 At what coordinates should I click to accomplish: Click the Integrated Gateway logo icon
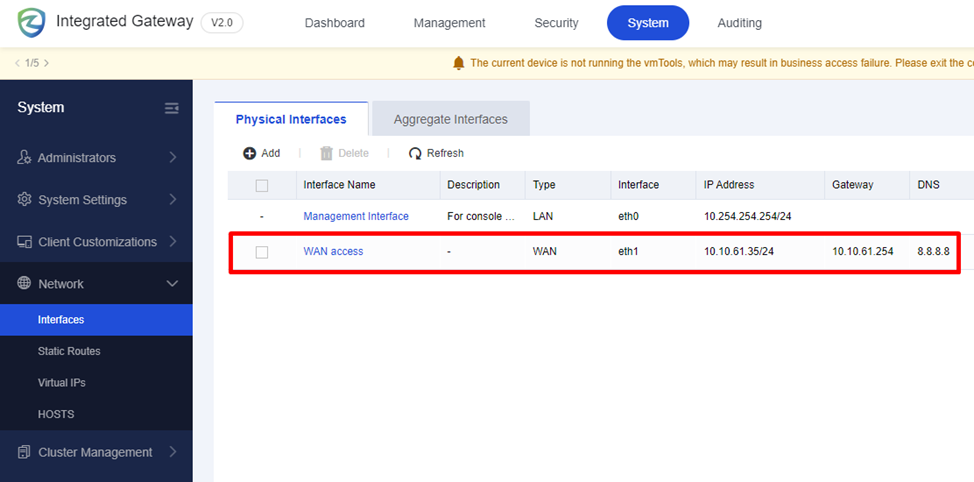click(31, 22)
